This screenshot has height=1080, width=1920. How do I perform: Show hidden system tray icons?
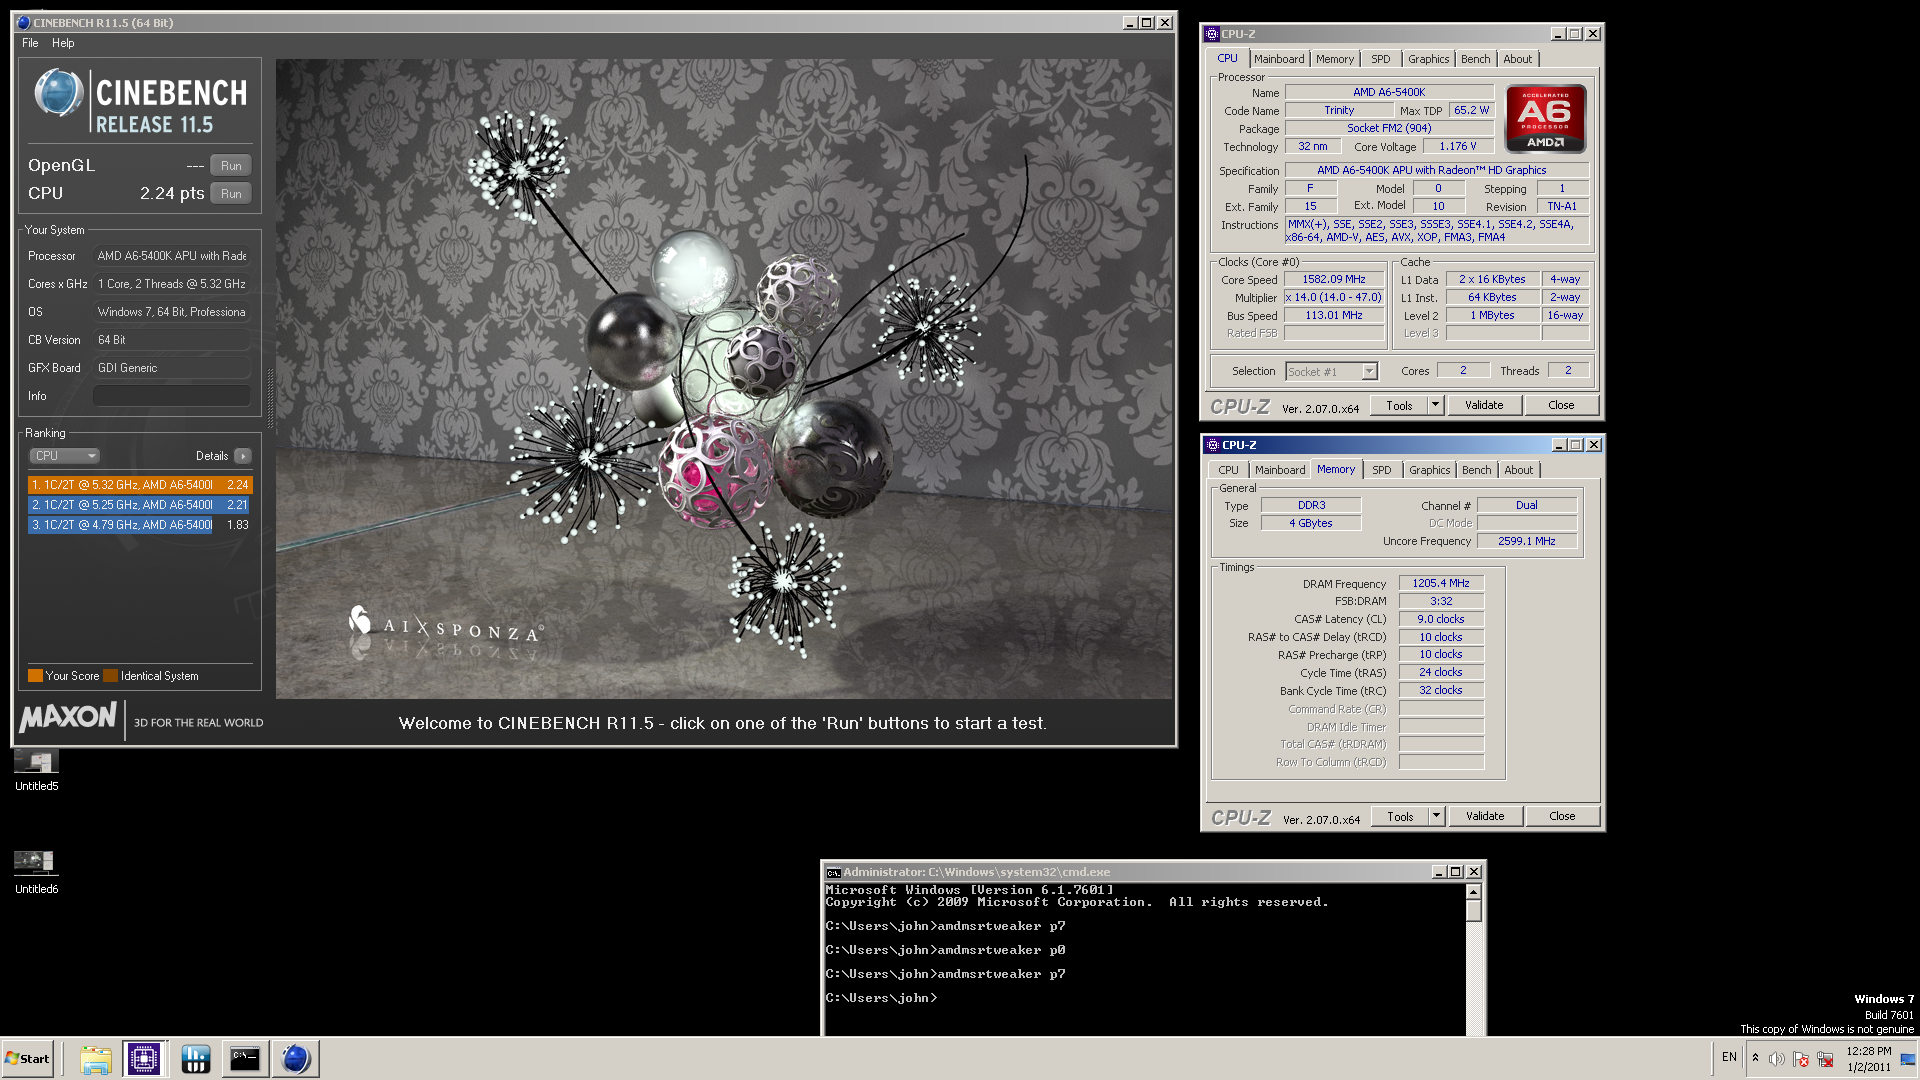1755,1058
